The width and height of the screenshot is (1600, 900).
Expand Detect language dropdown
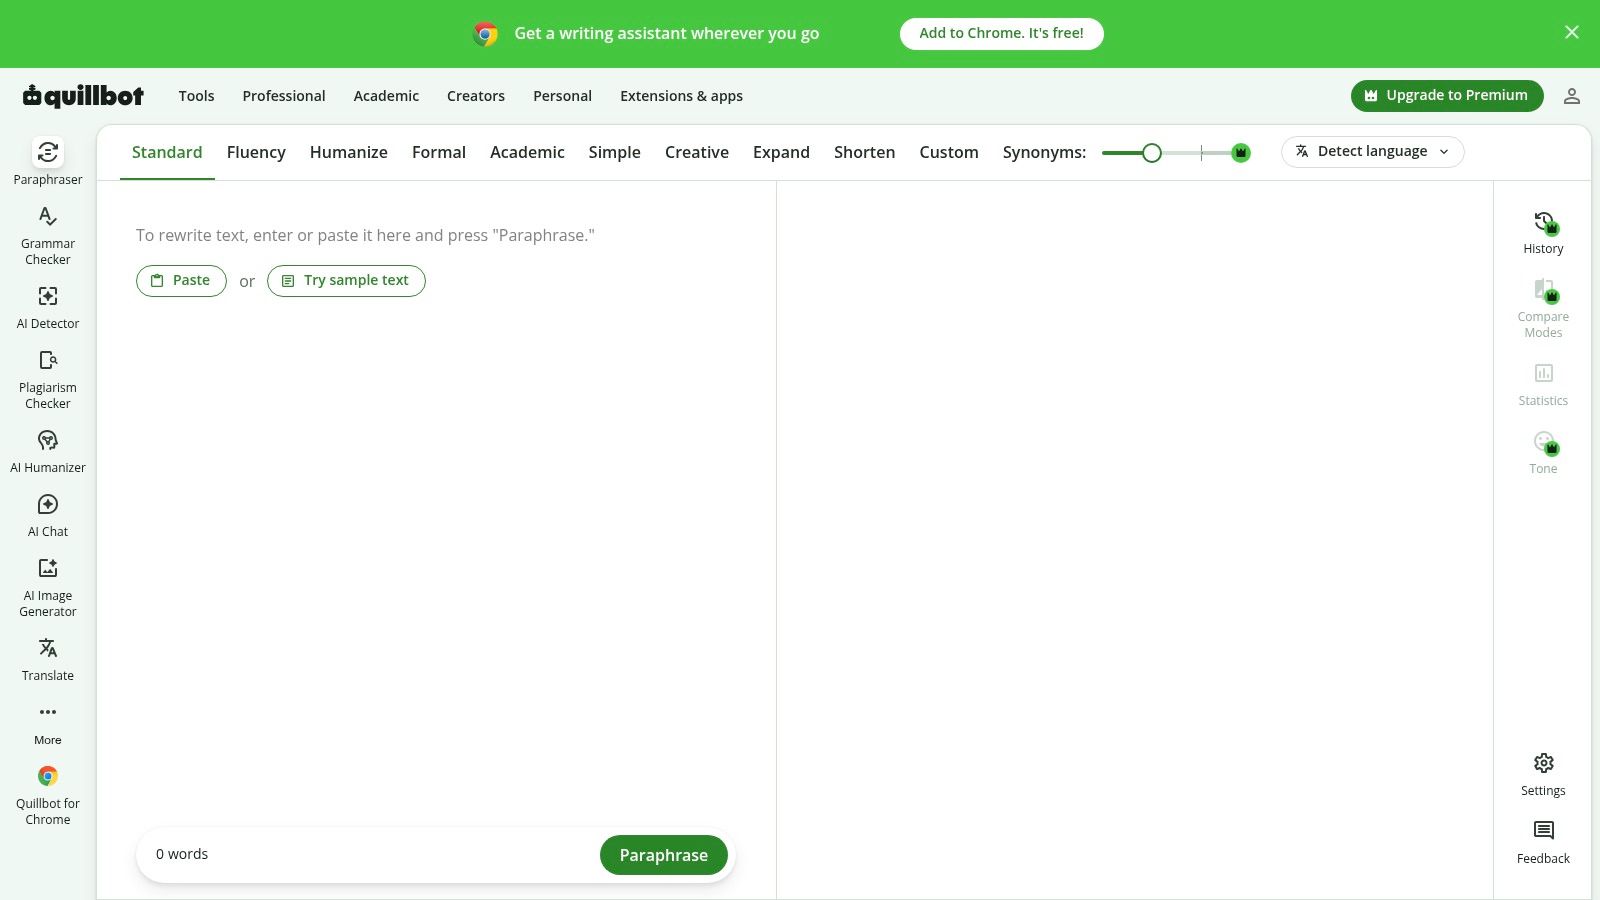coord(1373,152)
